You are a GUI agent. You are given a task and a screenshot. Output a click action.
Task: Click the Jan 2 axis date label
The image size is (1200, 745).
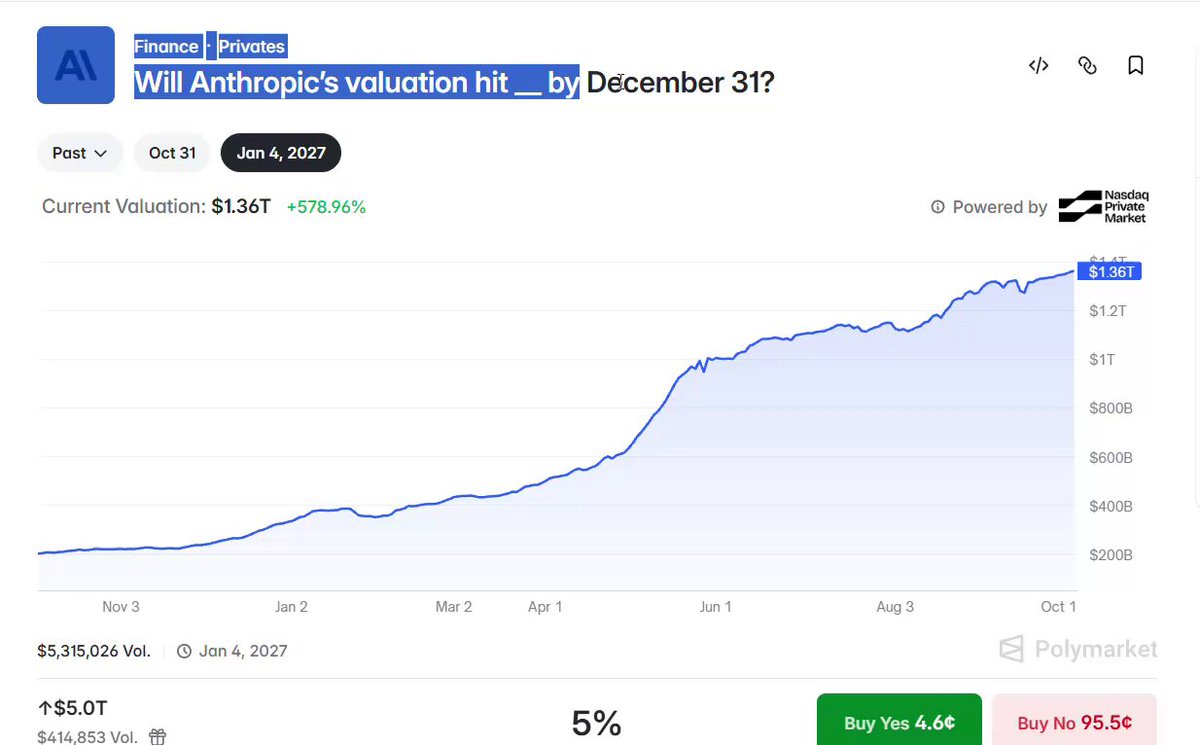pos(291,607)
